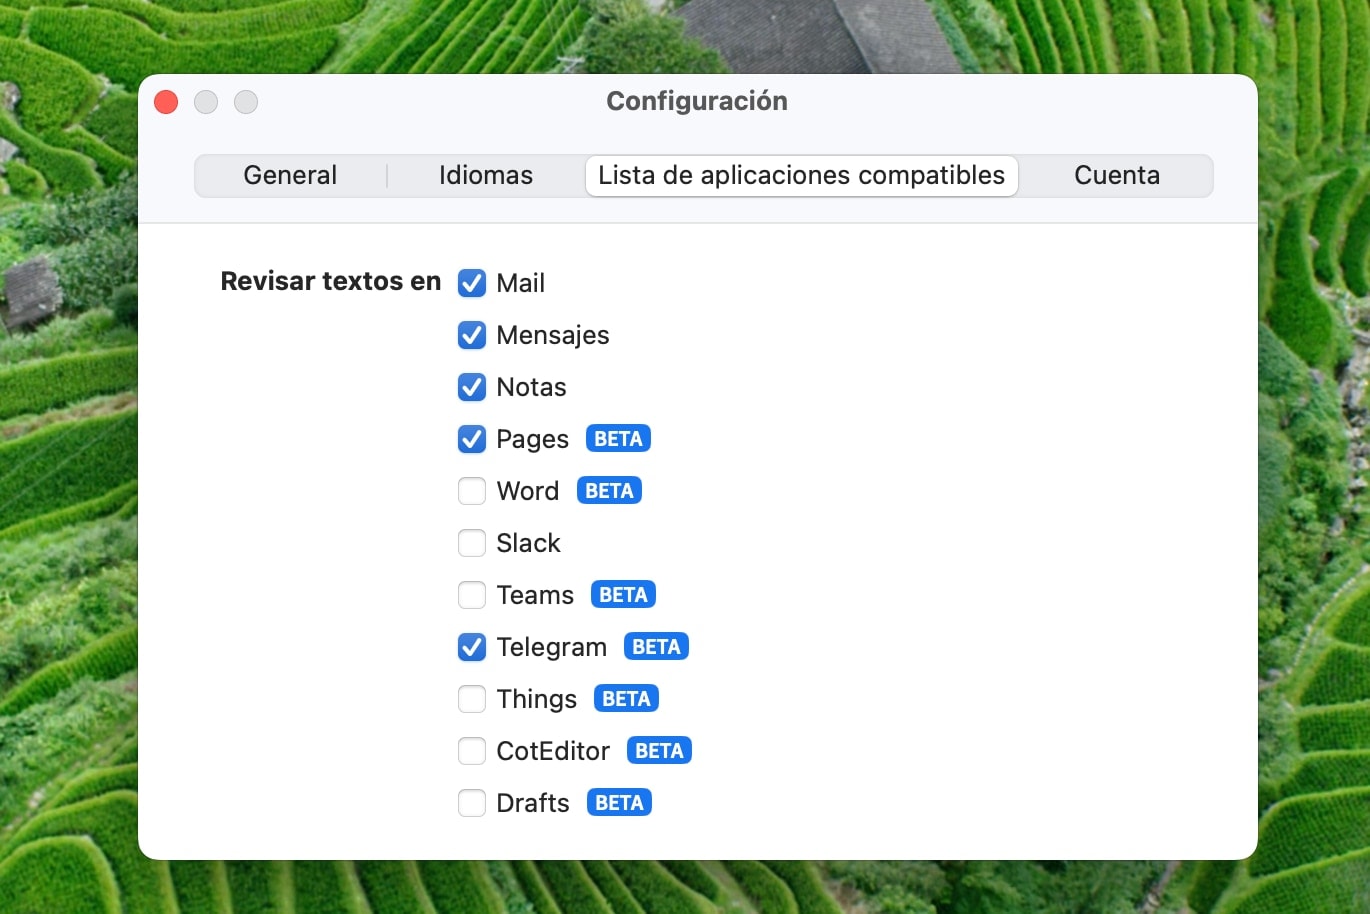Enable Things for text checking

tap(471, 699)
